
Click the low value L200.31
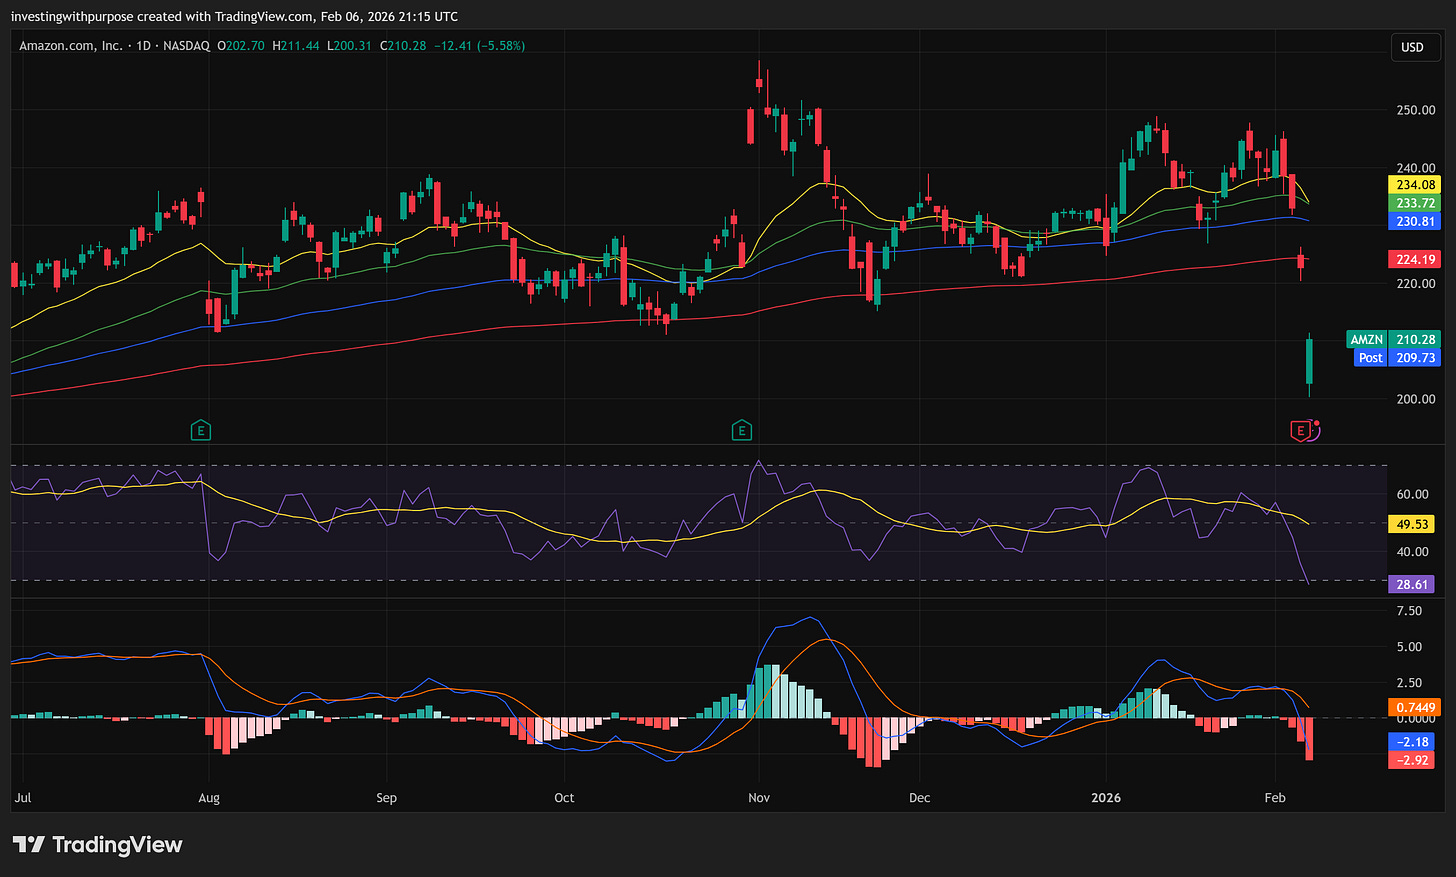click(349, 46)
